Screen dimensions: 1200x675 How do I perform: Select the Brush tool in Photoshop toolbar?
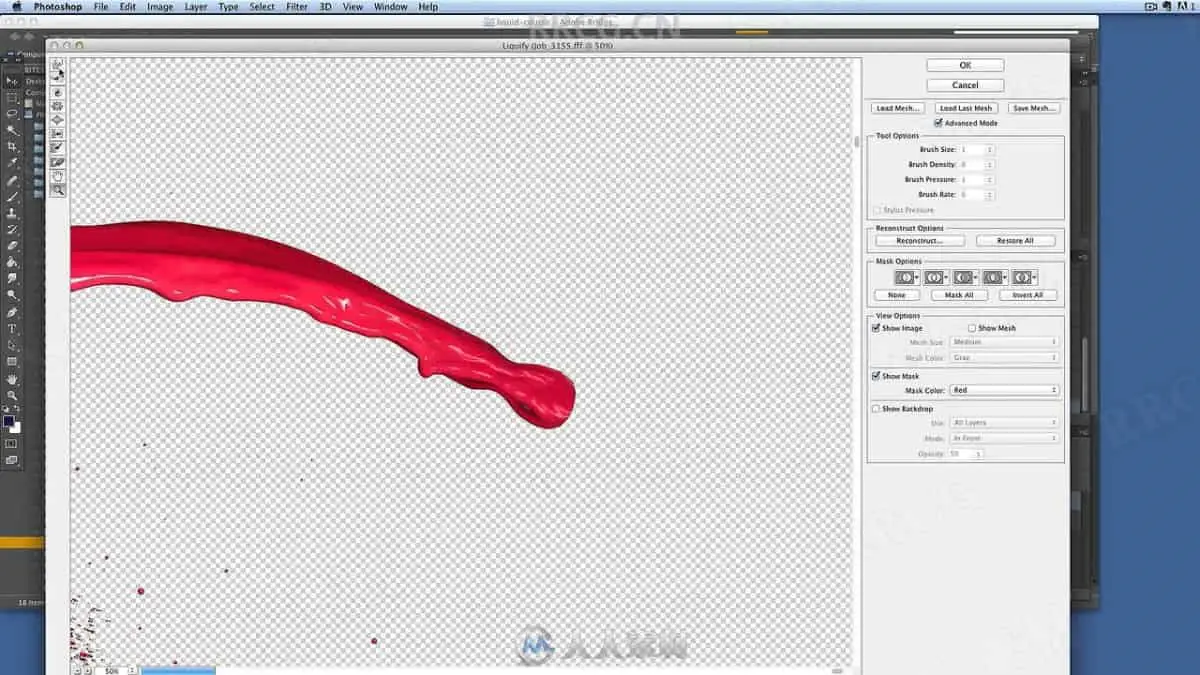point(12,197)
